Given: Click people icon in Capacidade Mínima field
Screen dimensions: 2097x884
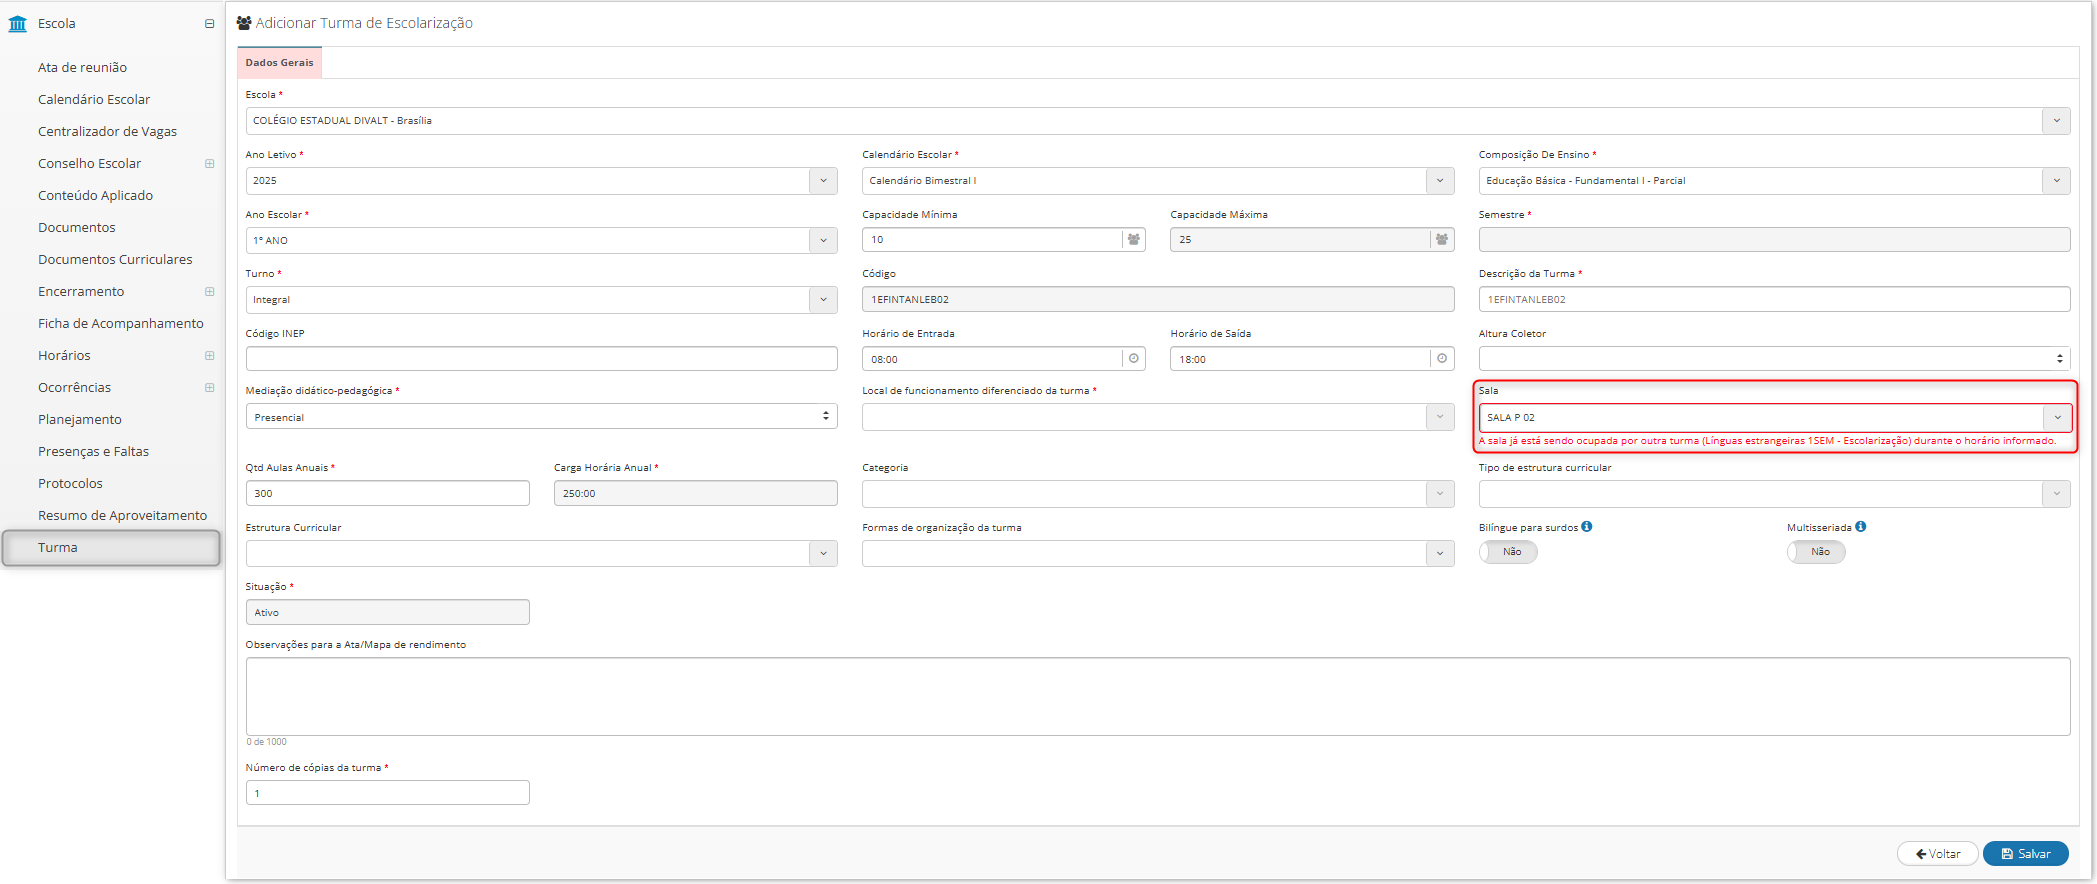Looking at the screenshot, I should click(1133, 240).
